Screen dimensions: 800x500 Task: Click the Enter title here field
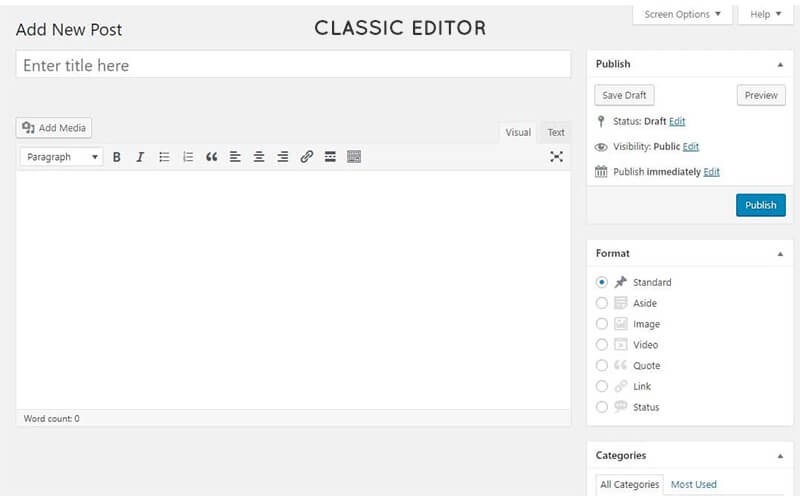pyautogui.click(x=293, y=65)
